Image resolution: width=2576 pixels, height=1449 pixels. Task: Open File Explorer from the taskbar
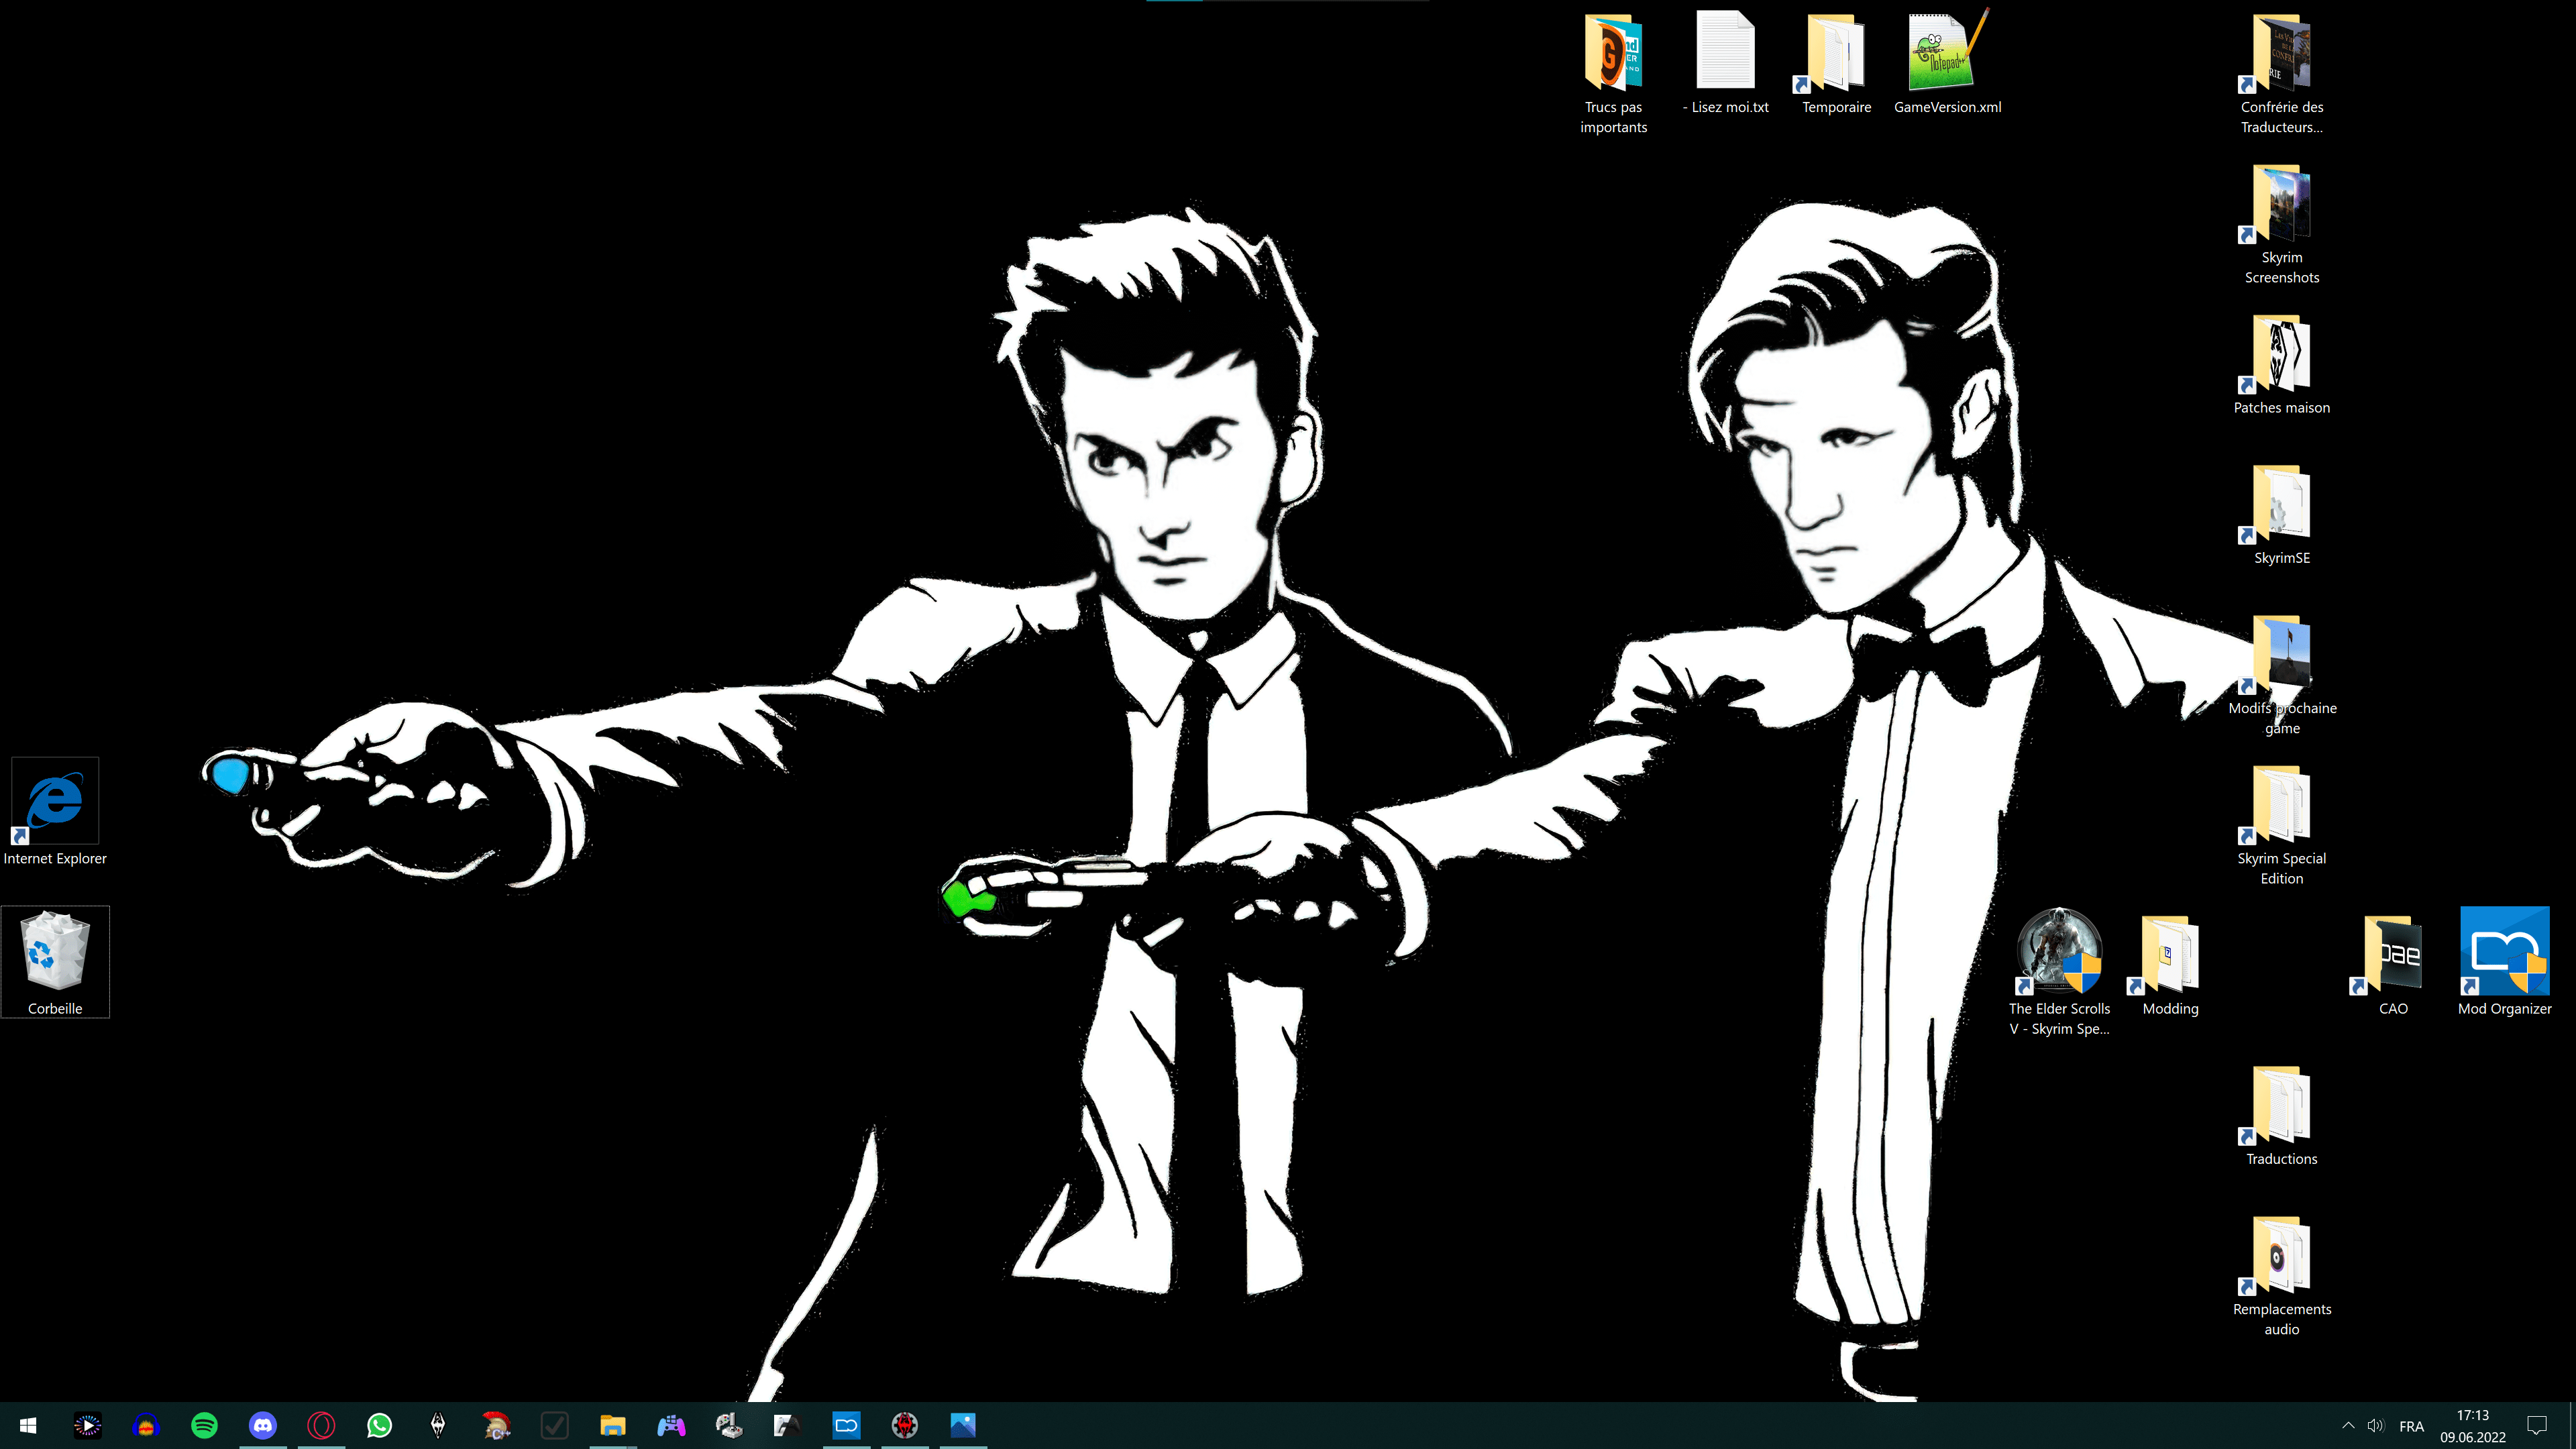(x=613, y=1425)
